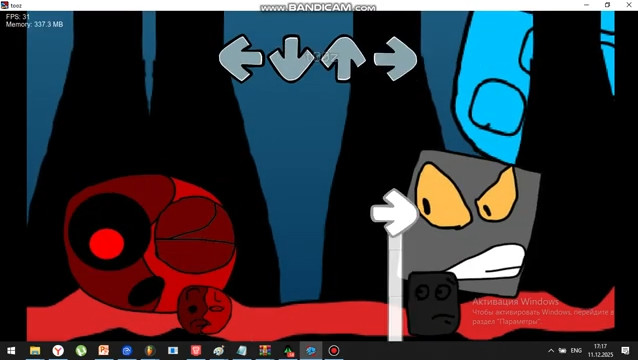This screenshot has width=638, height=360.
Task: Hit the right arrow receptor
Action: (x=395, y=59)
